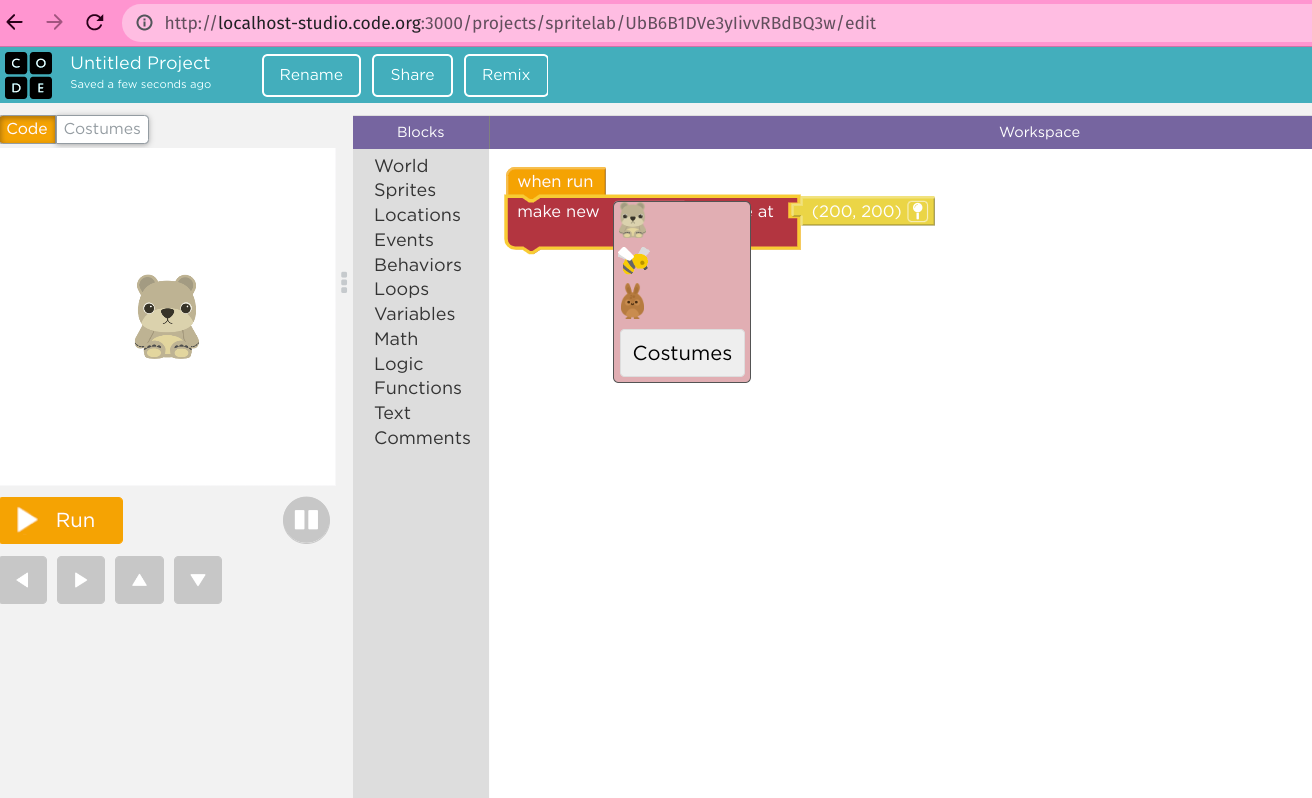
Task: Pause the preview with the pause icon
Action: (x=306, y=520)
